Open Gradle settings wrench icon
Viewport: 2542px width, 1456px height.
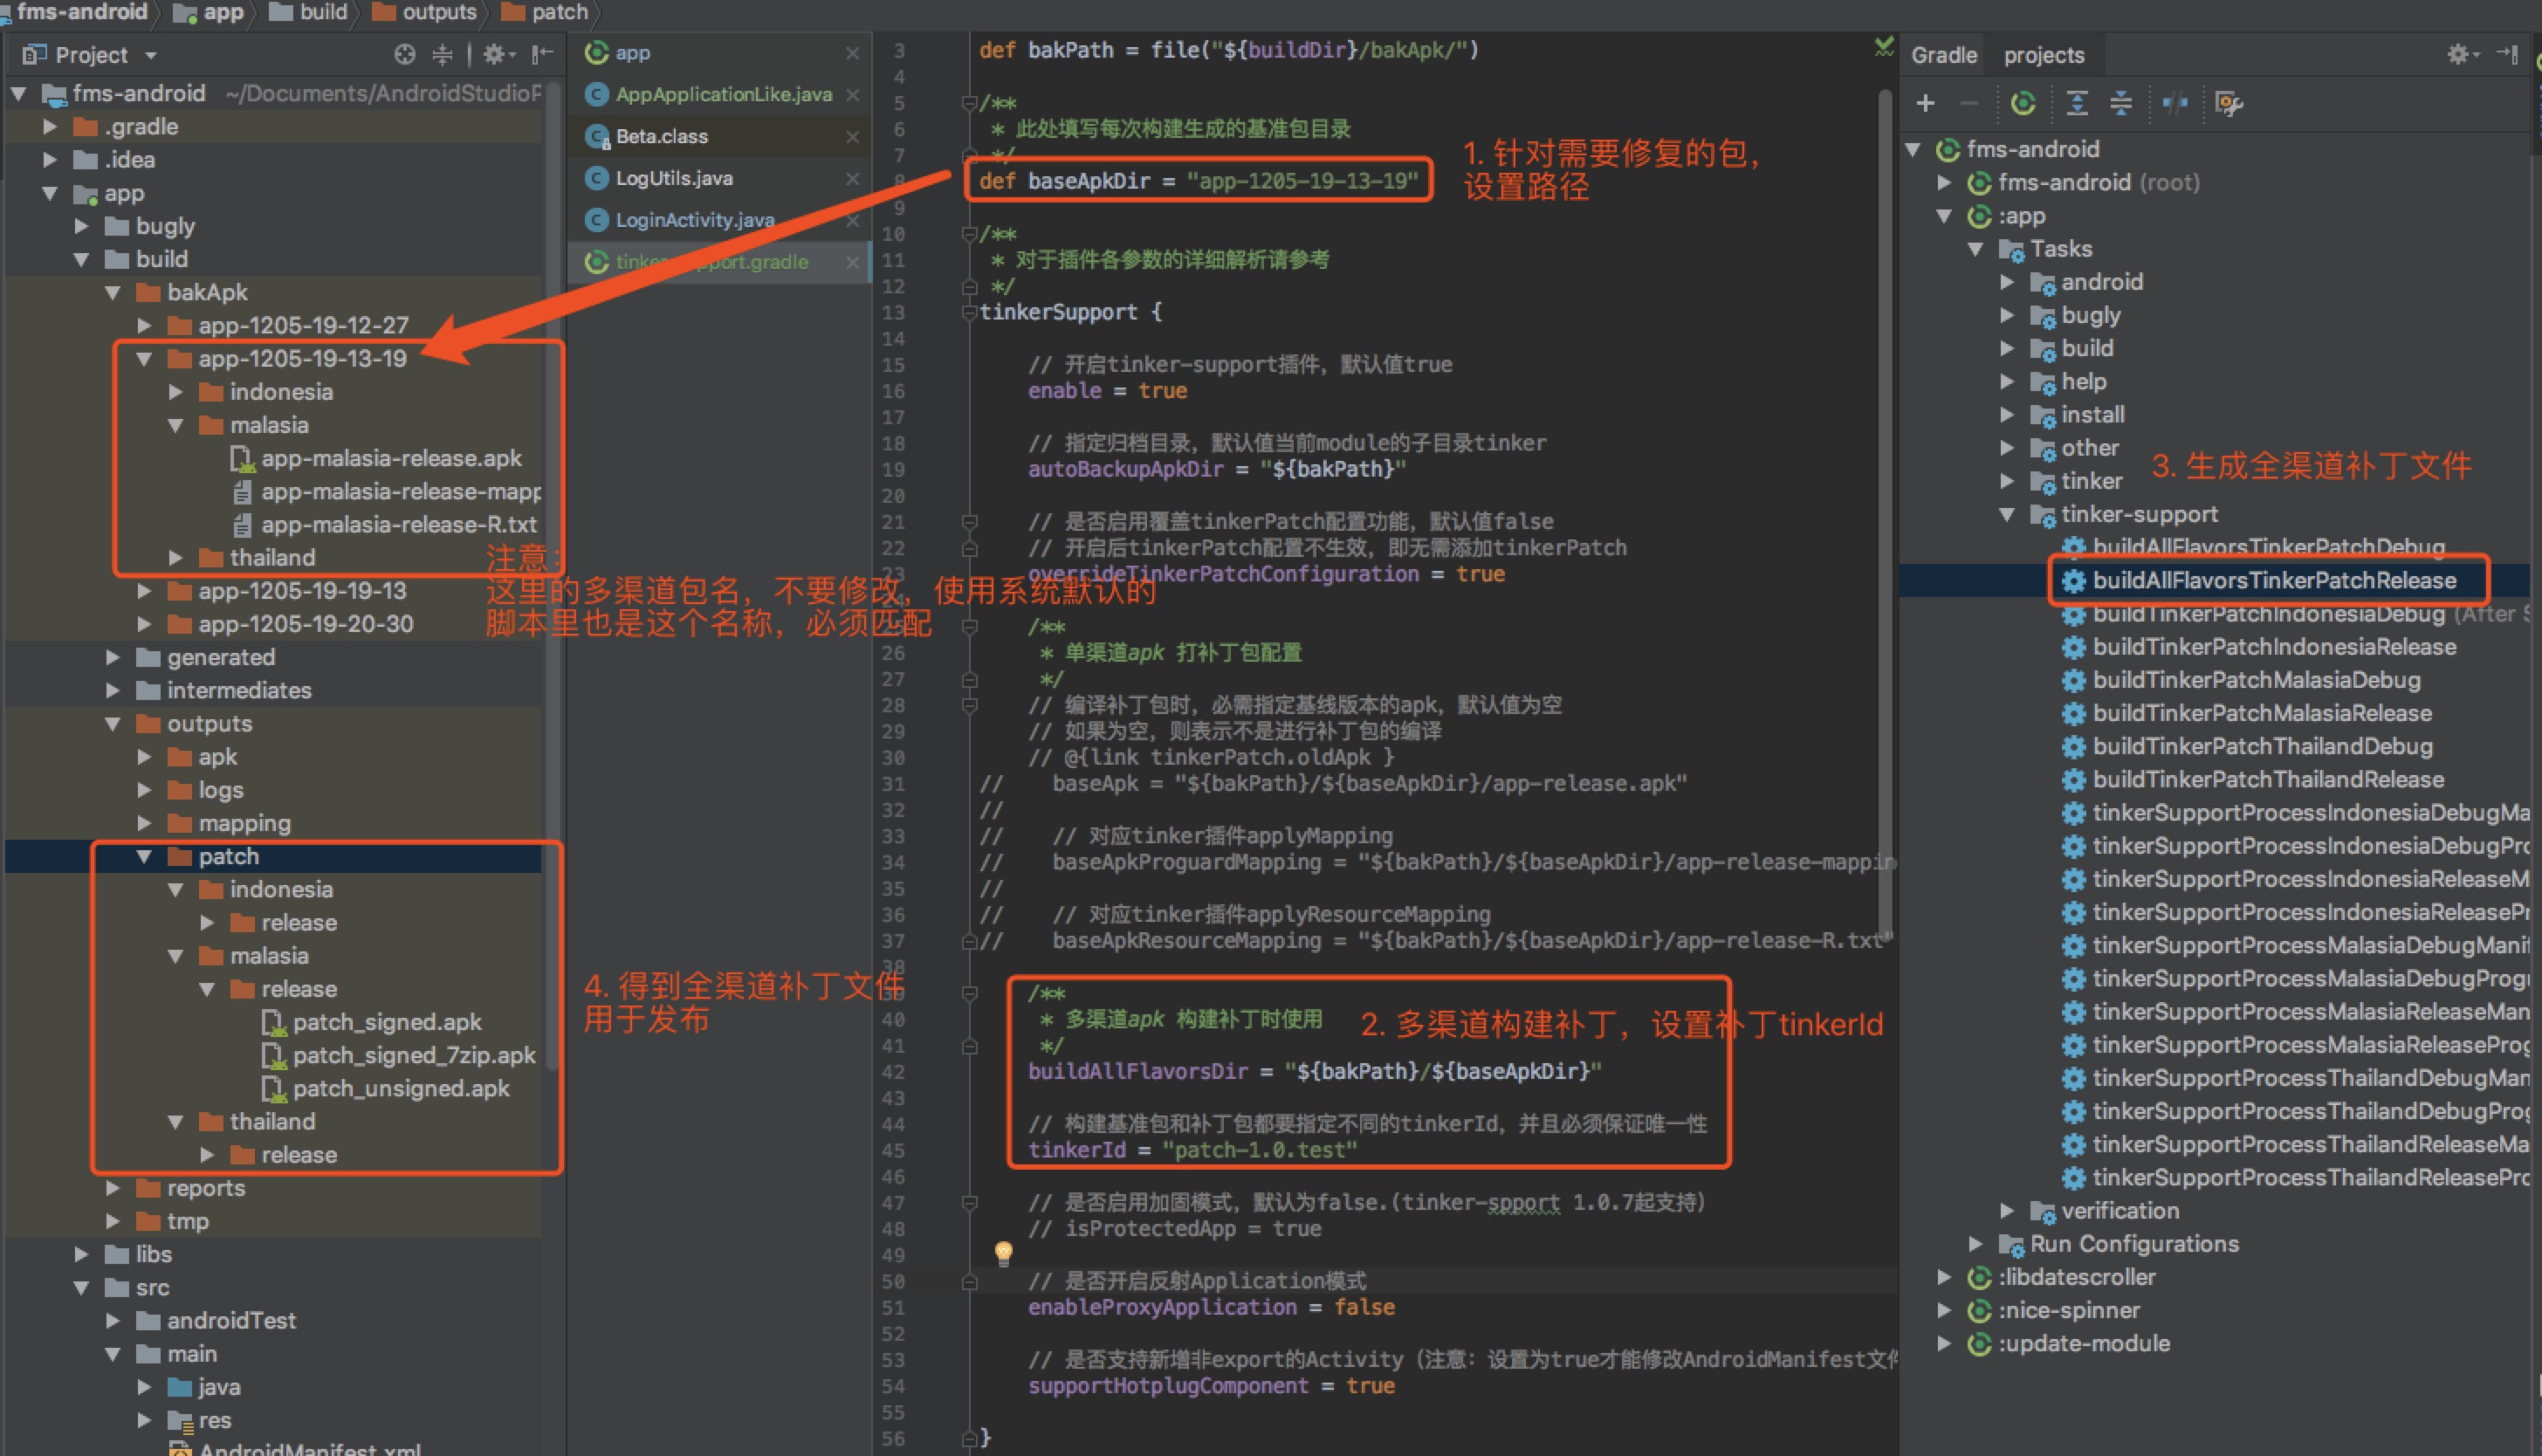point(2228,103)
